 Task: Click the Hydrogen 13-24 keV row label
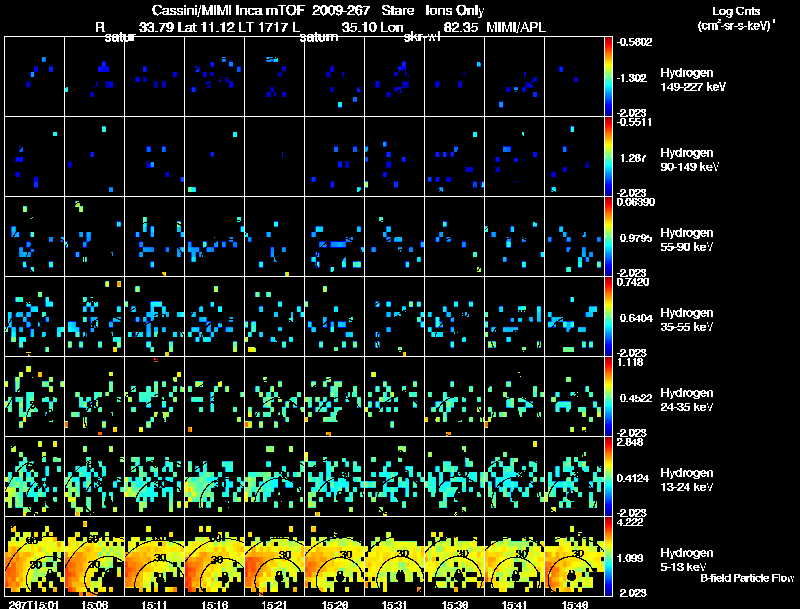point(687,480)
